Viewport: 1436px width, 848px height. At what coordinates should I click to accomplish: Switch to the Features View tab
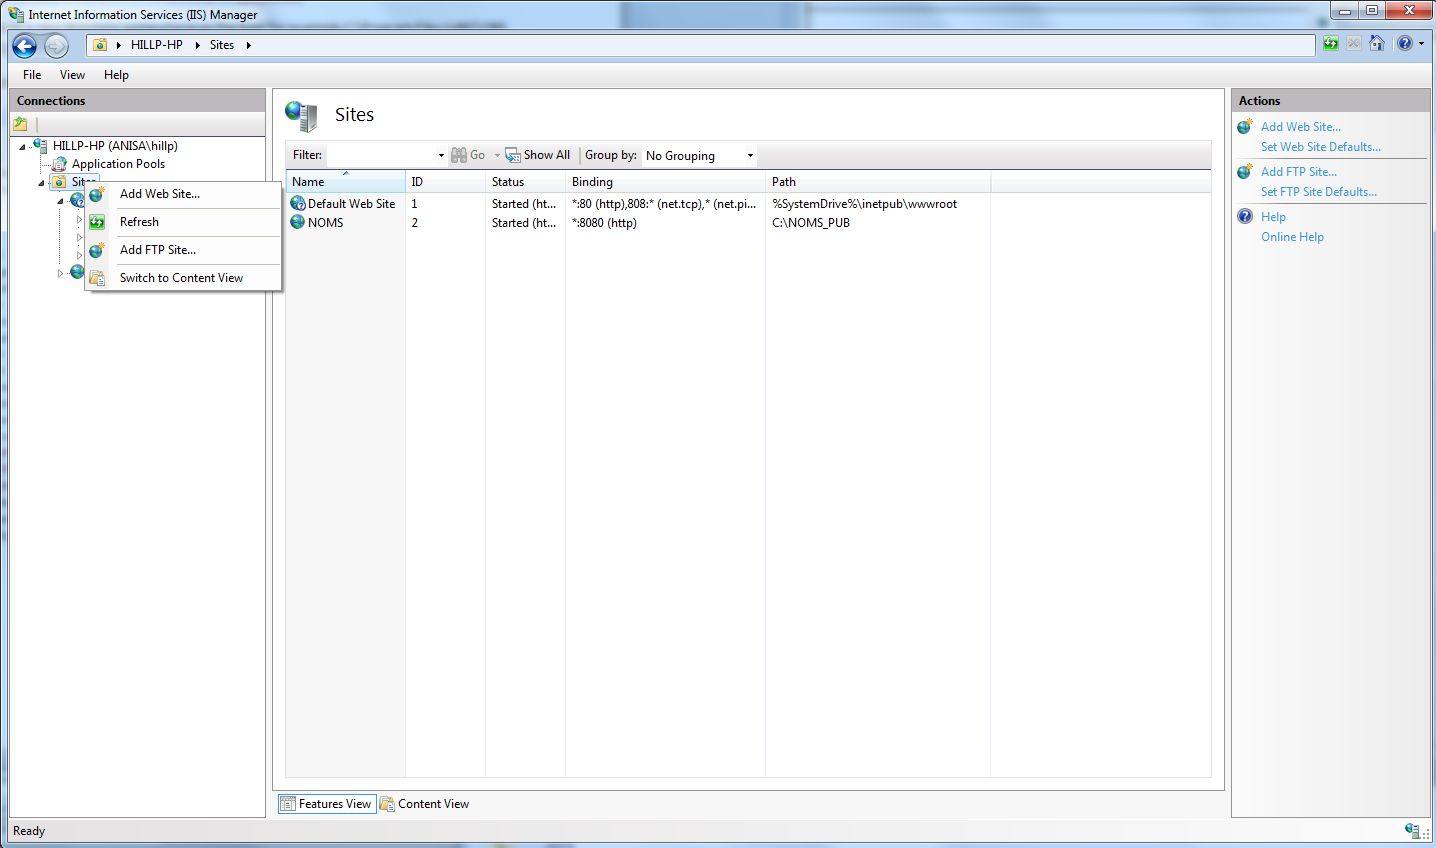327,804
